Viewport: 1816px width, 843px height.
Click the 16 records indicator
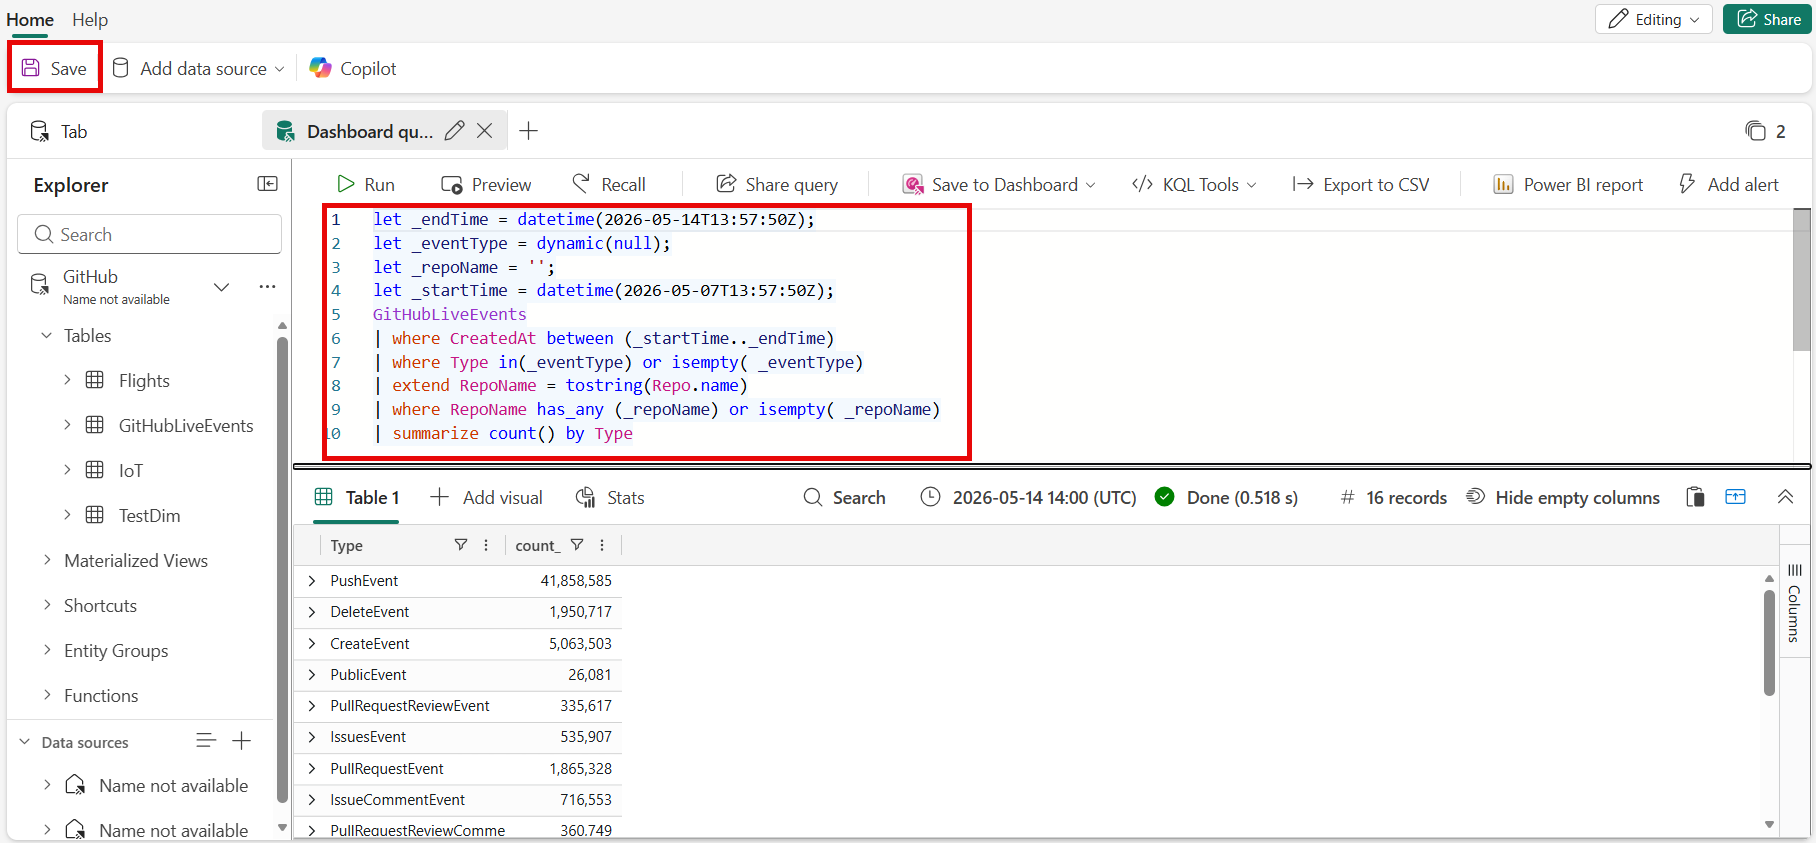point(1394,497)
